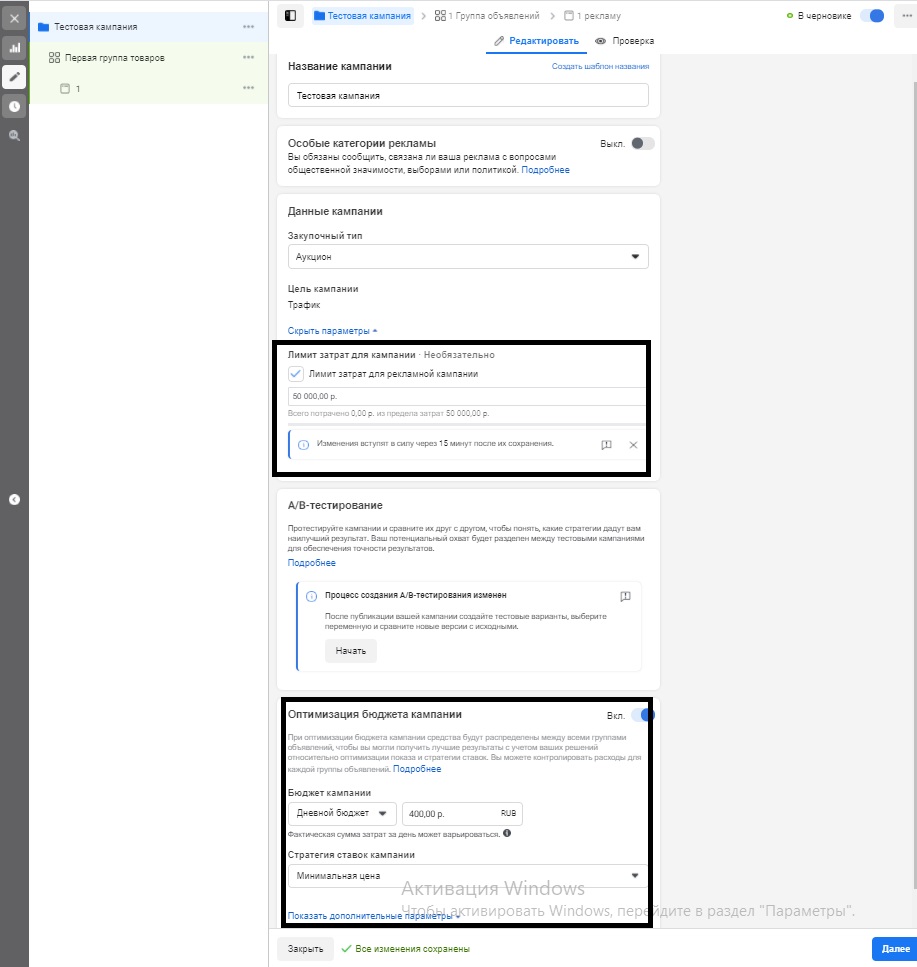The height and width of the screenshot is (967, 917).
Task: Open Подробнее link under Особые категории
Action: click(545, 170)
